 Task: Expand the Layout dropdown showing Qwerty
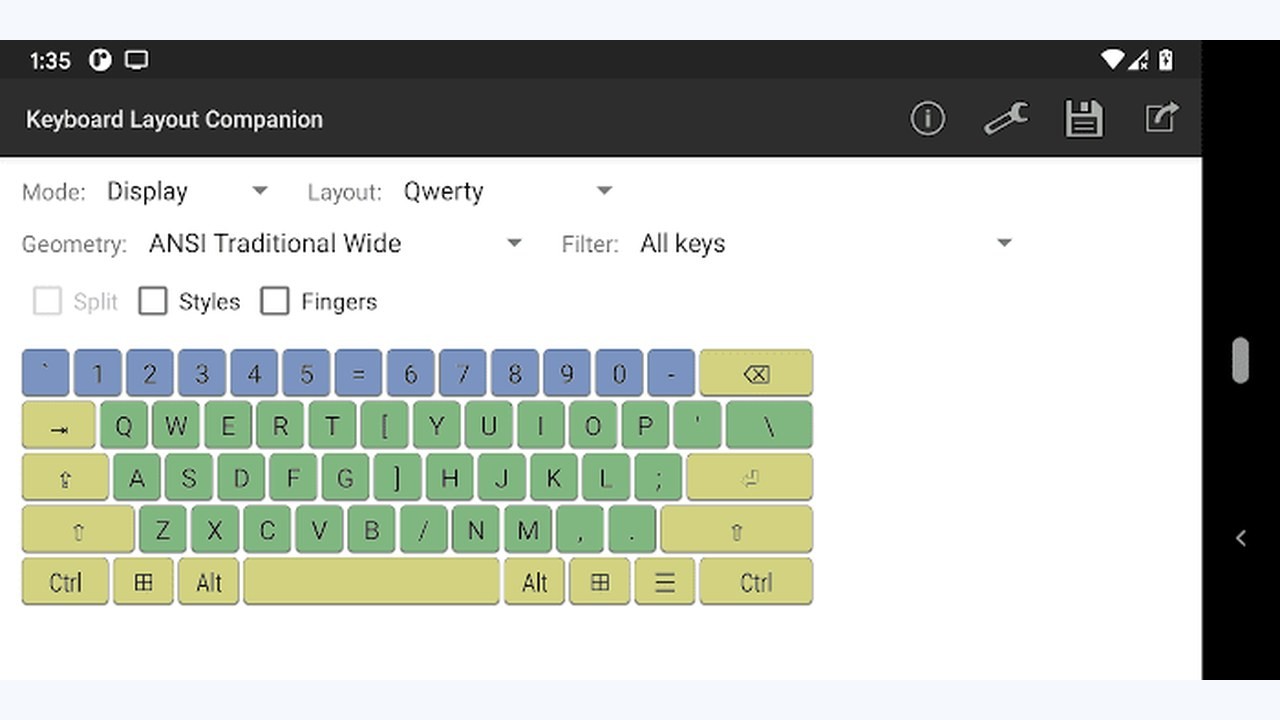[x=508, y=191]
